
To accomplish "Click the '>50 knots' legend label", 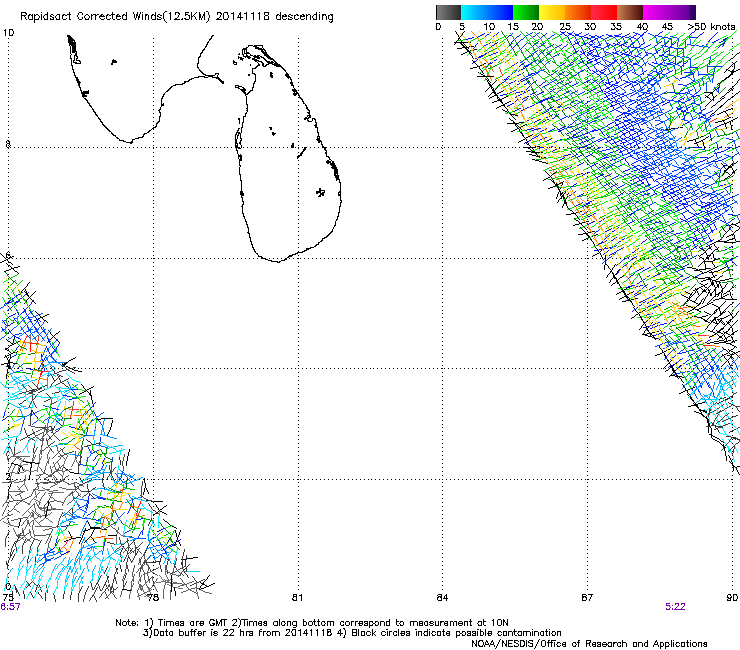I will pos(711,27).
